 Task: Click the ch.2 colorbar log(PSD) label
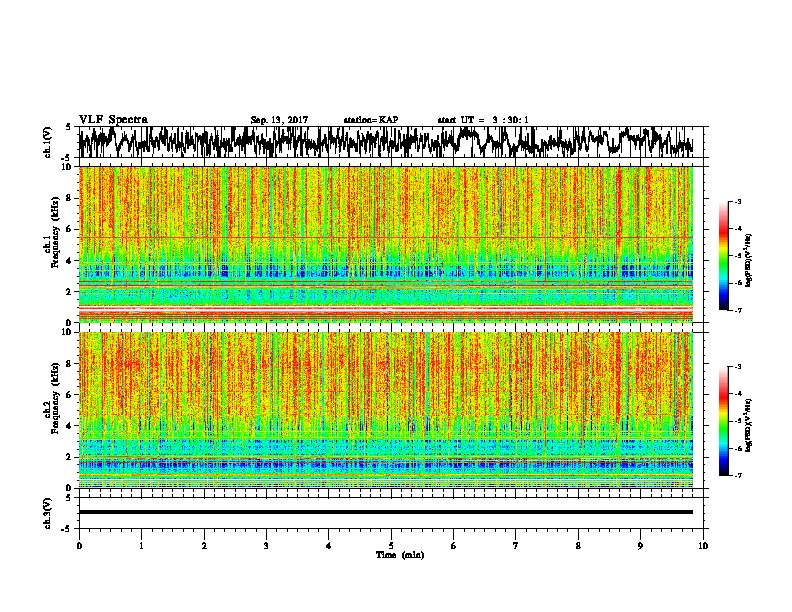click(x=749, y=425)
